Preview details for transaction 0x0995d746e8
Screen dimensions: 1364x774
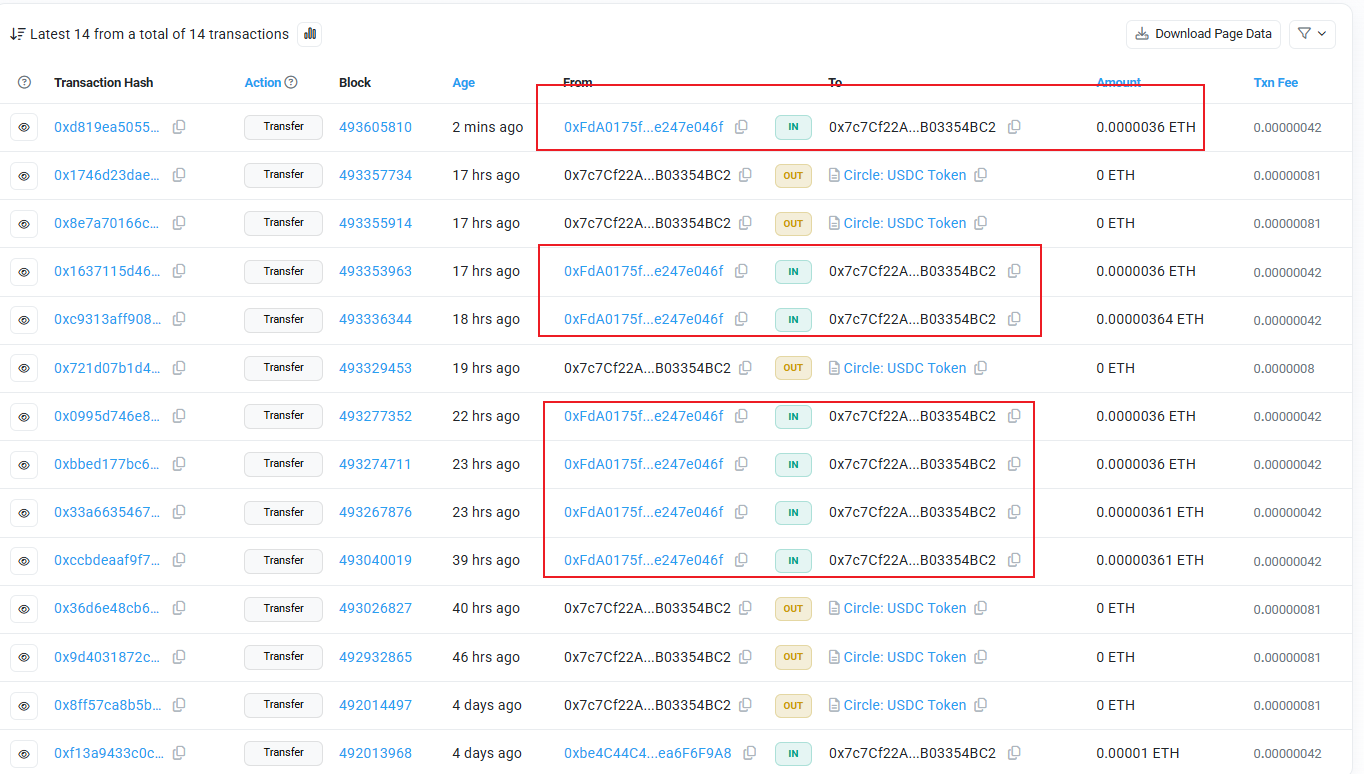click(25, 416)
